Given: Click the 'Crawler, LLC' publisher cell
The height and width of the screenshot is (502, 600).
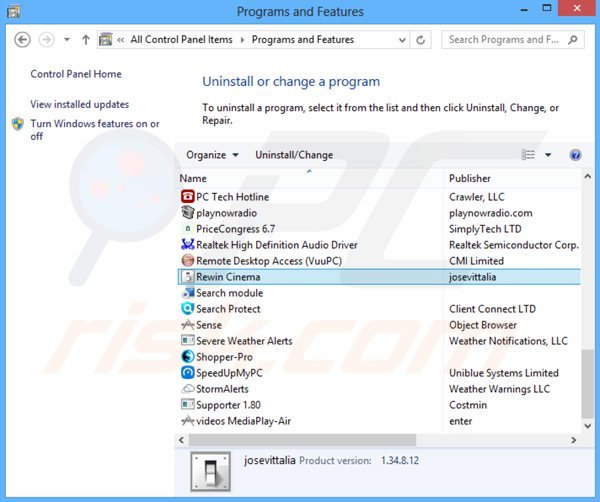Looking at the screenshot, I should tap(476, 197).
